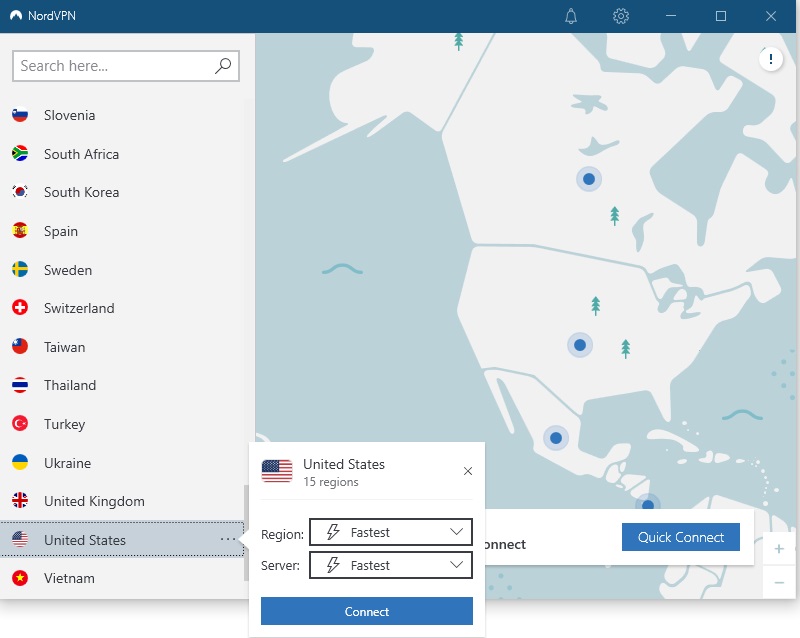Click the Connect button in popup
800x638 pixels.
[x=367, y=611]
